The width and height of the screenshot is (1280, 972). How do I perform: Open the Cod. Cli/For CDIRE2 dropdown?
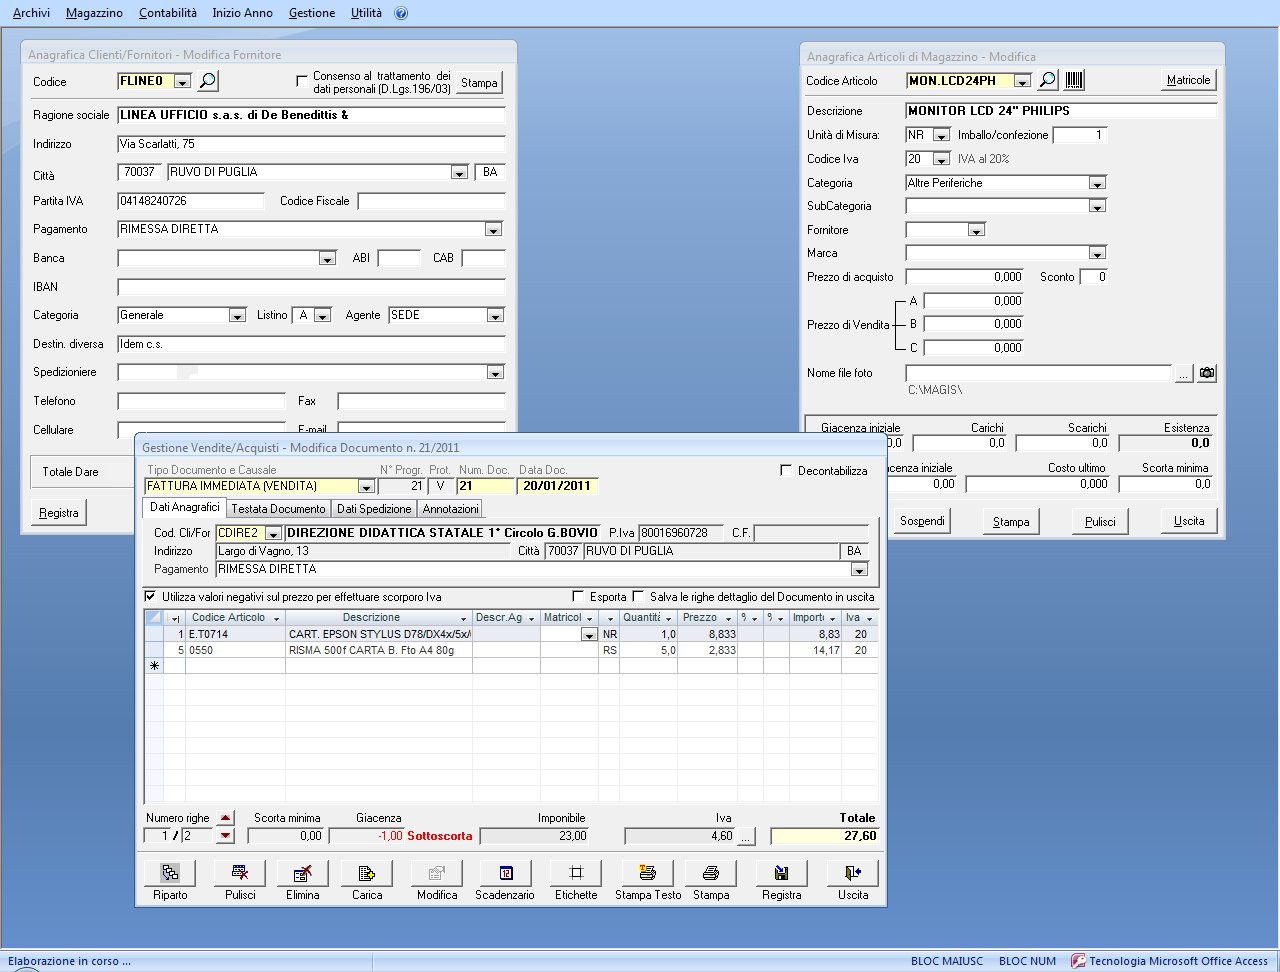273,534
